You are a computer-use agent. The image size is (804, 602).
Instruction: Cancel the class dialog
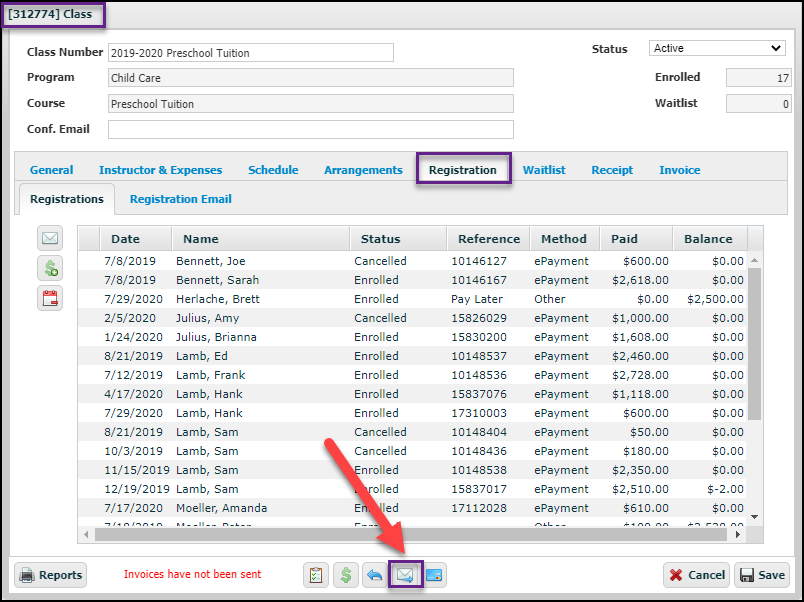pos(697,575)
